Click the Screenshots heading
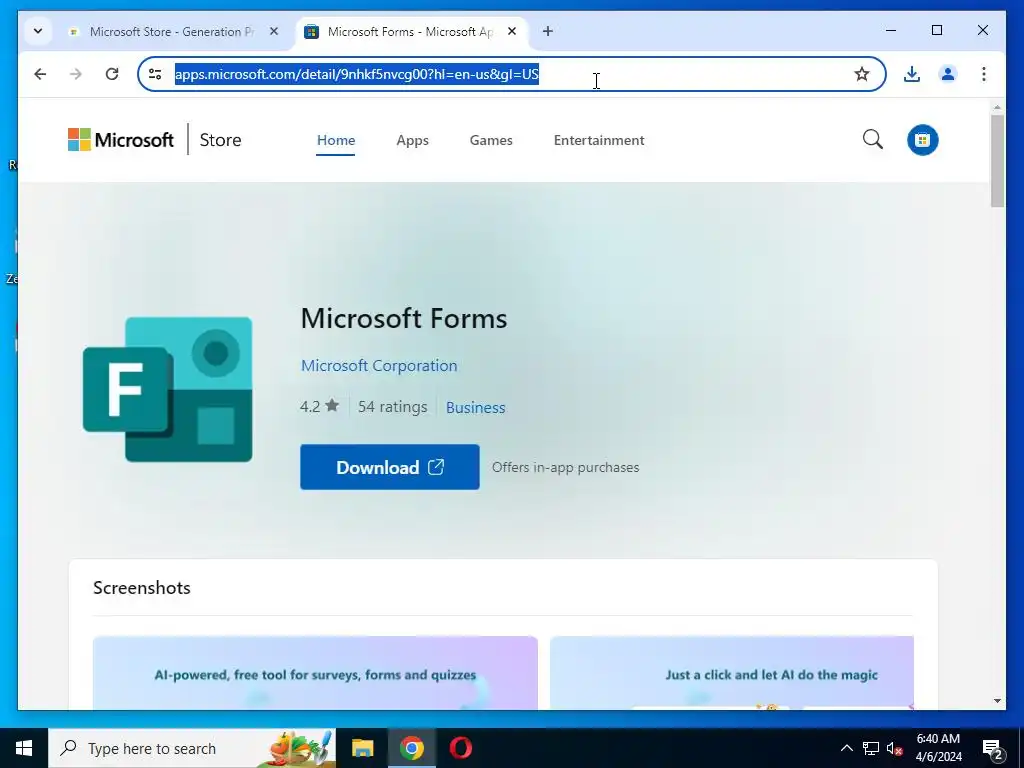 [142, 587]
